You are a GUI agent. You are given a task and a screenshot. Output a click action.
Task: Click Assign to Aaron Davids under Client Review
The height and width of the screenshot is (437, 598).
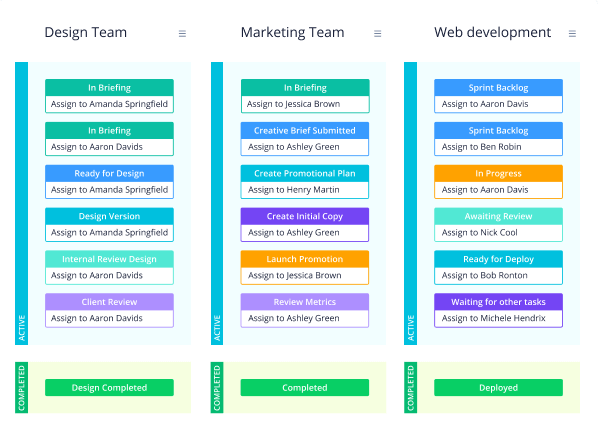tap(109, 318)
